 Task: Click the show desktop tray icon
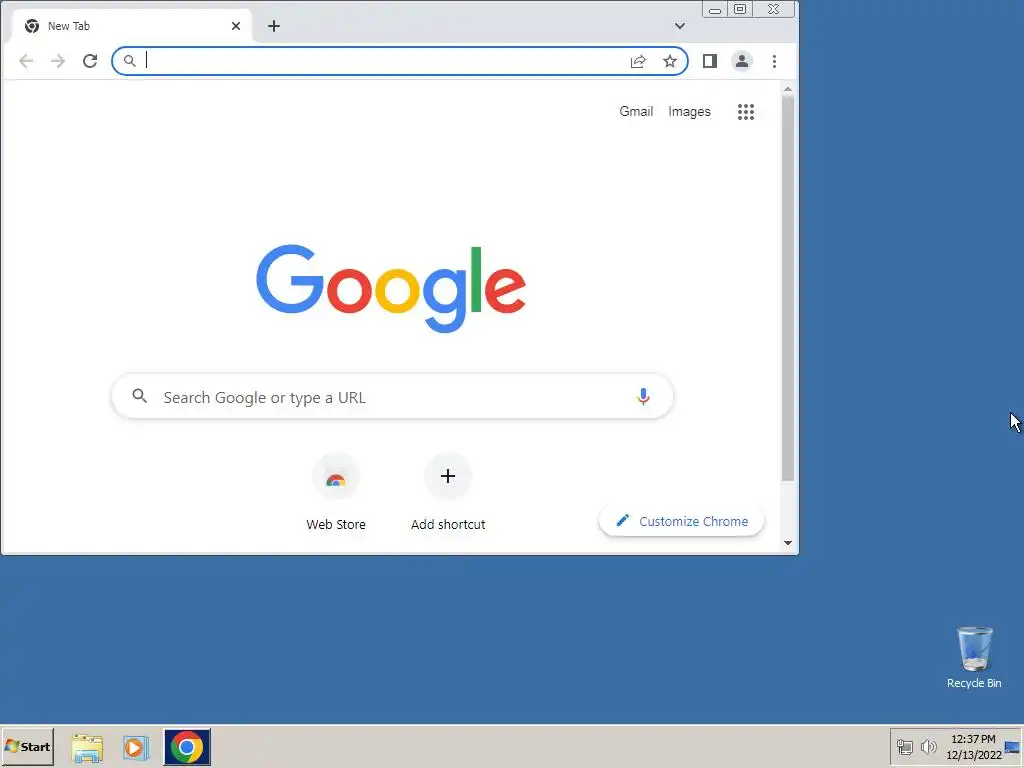click(x=1013, y=746)
